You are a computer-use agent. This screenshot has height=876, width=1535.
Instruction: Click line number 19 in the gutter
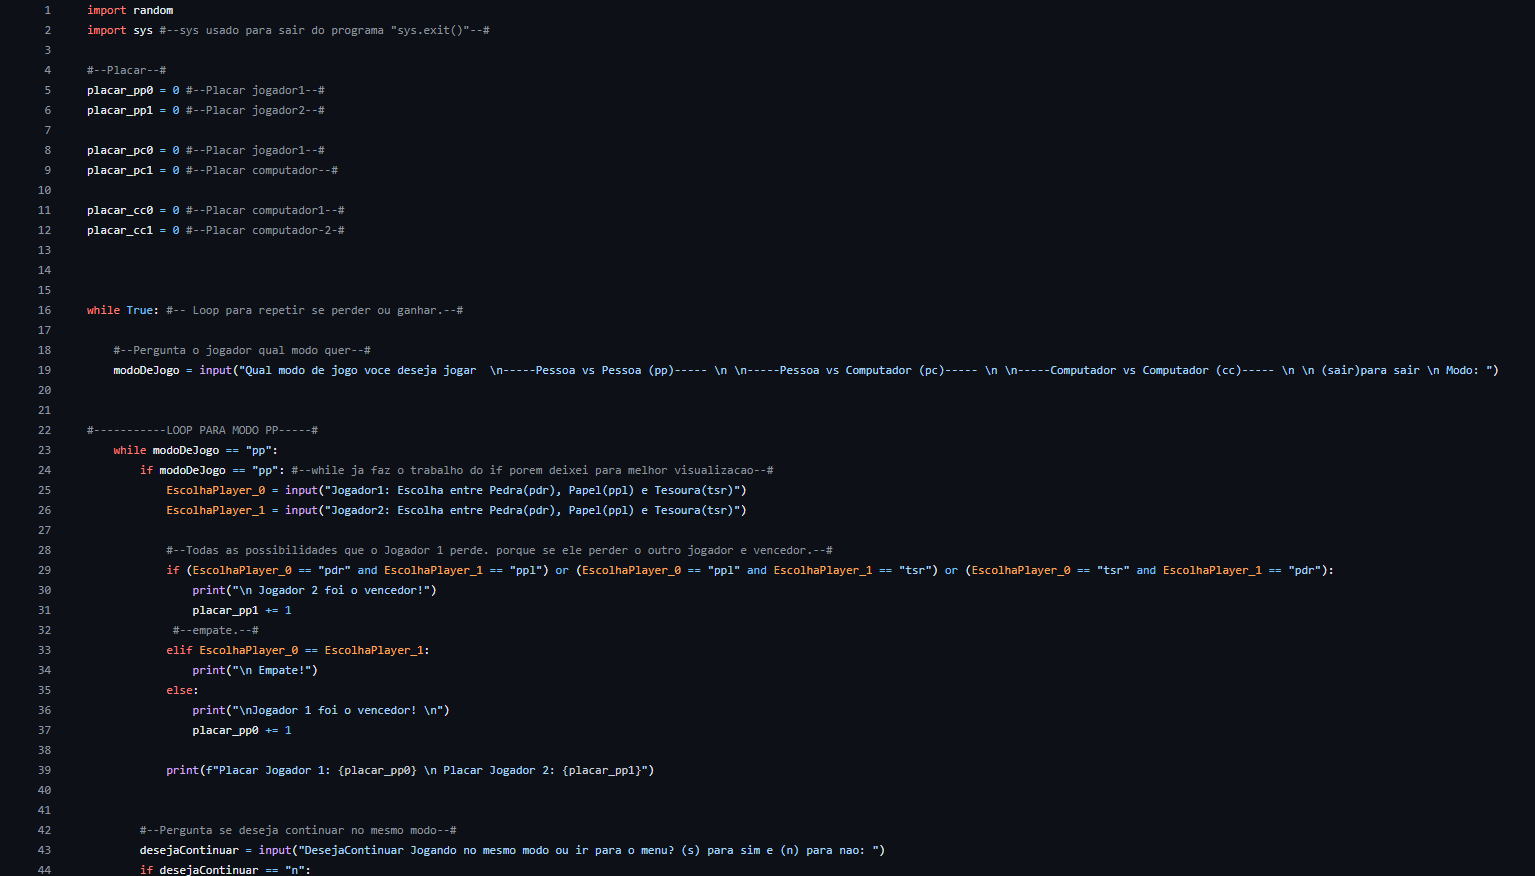pos(44,370)
